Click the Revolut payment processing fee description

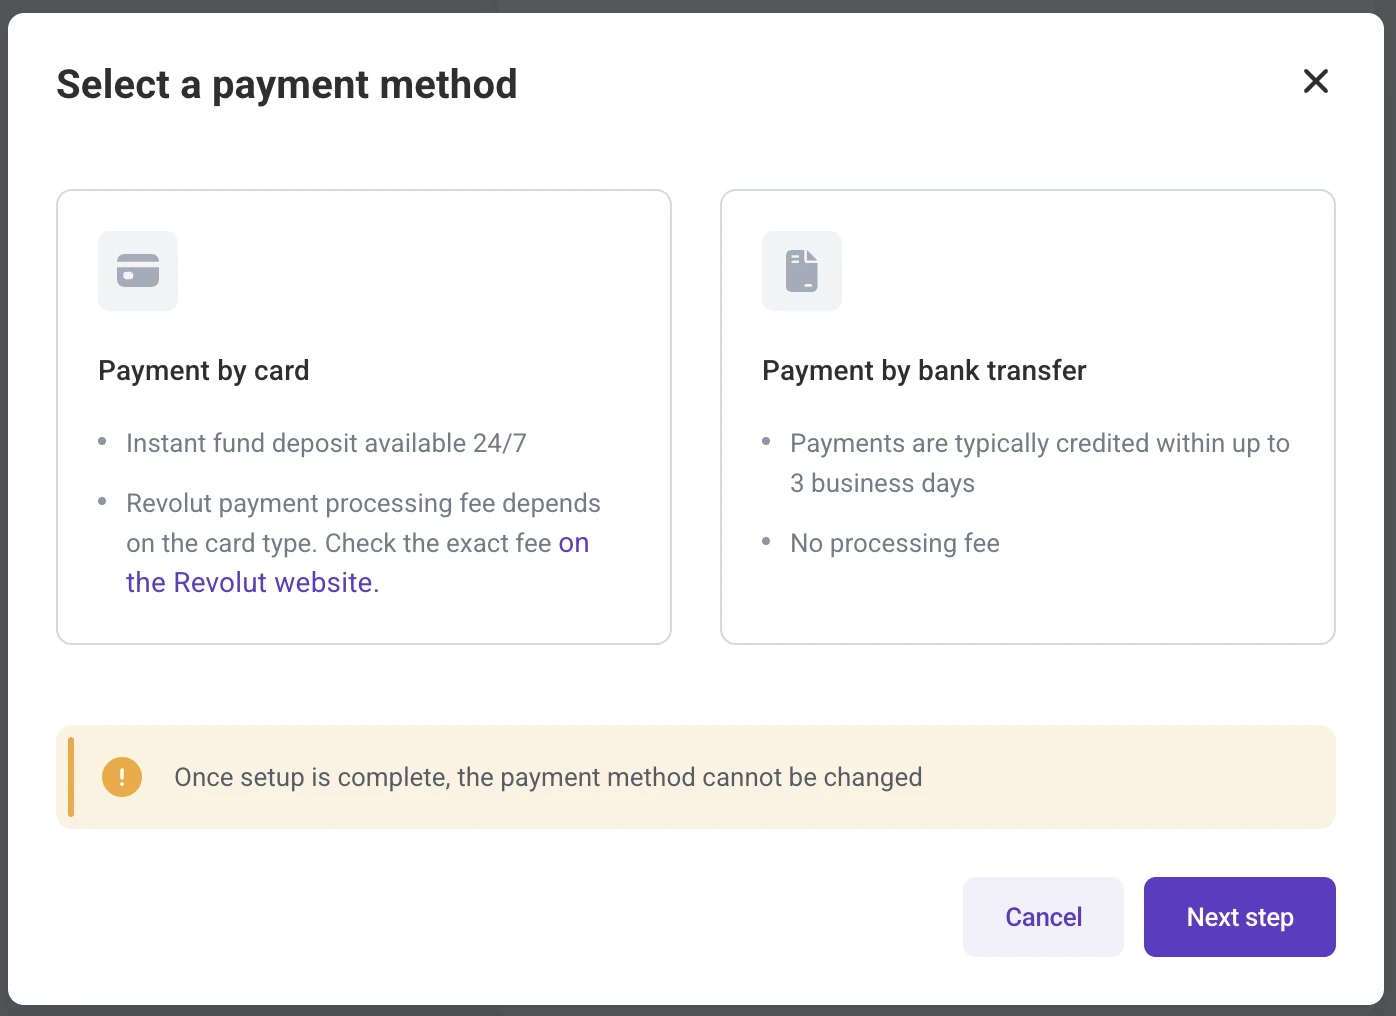(363, 543)
